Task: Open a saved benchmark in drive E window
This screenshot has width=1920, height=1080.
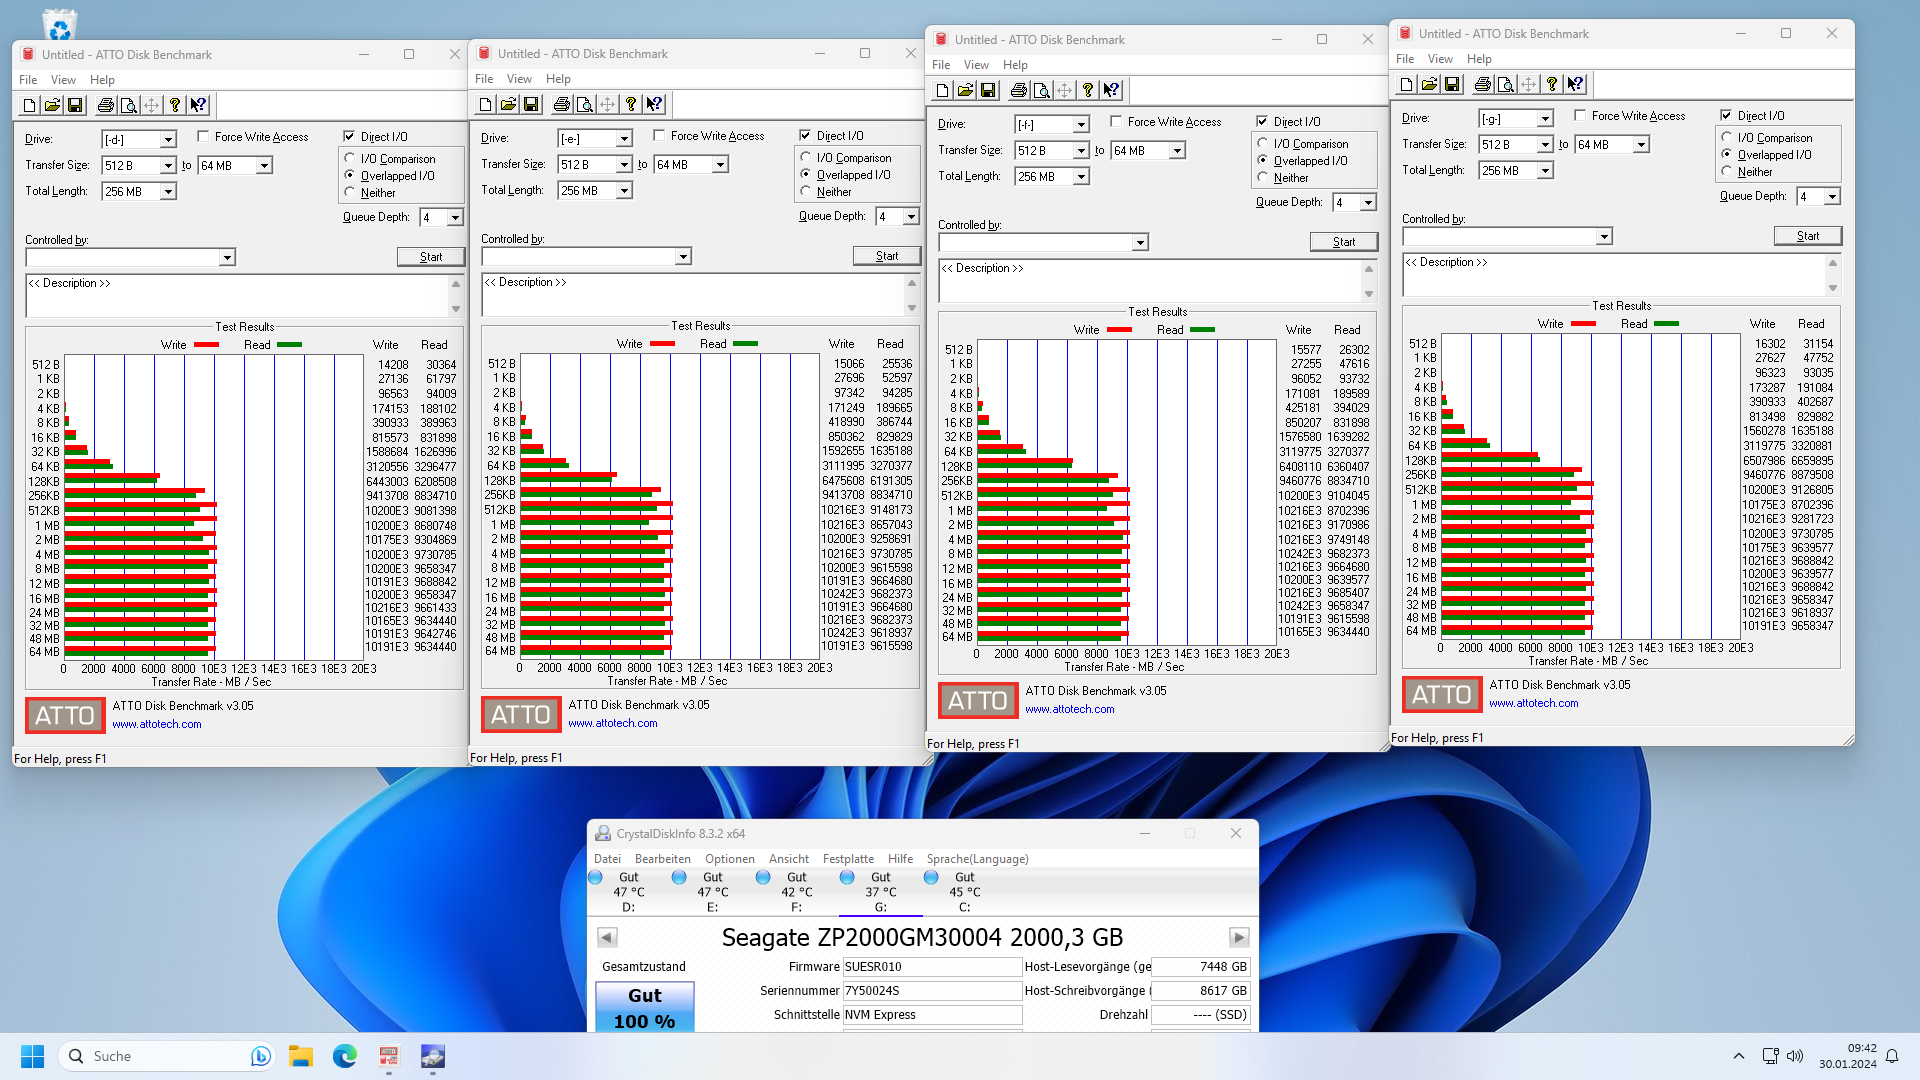Action: tap(508, 103)
